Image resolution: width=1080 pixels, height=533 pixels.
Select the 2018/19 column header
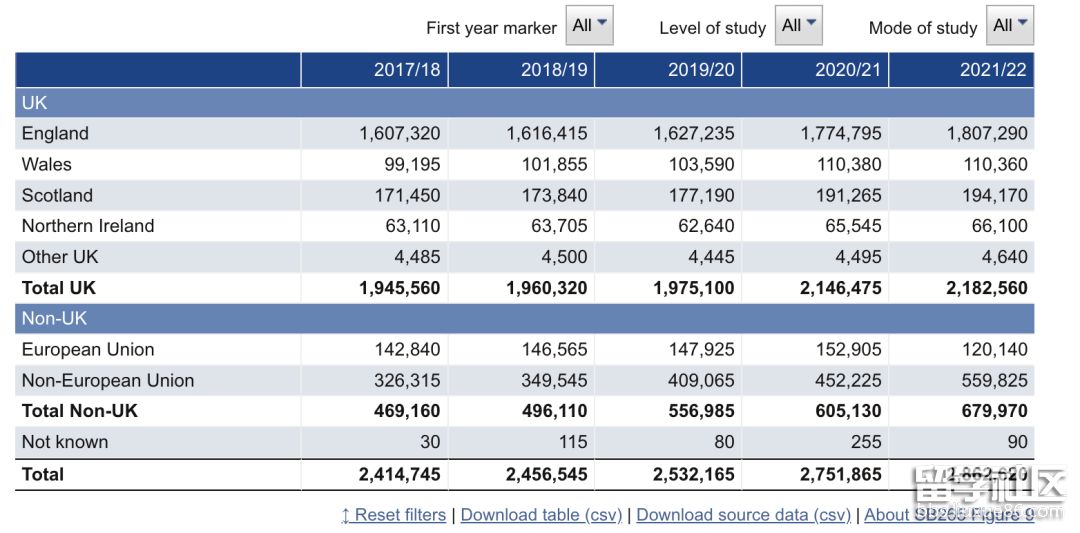tap(554, 70)
